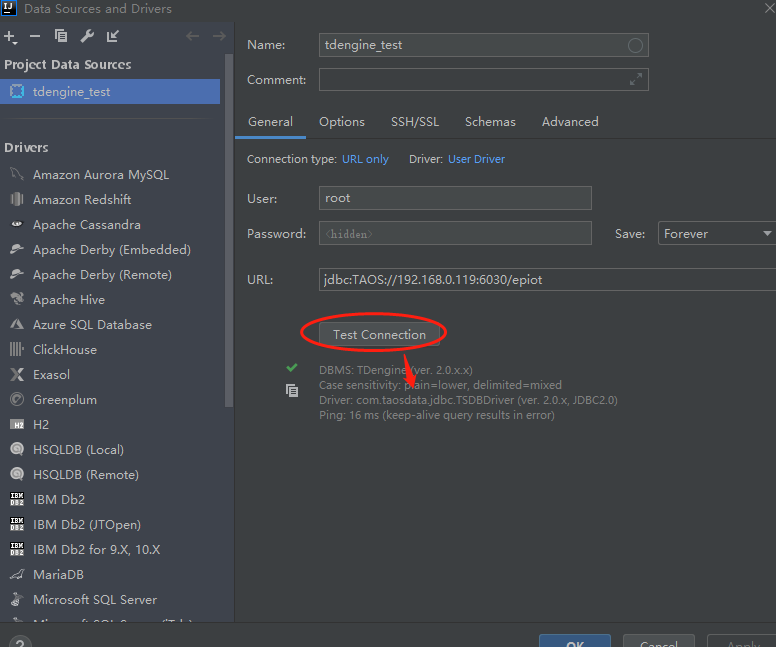This screenshot has width=776, height=647.
Task: Focus the Name input field
Action: point(484,45)
